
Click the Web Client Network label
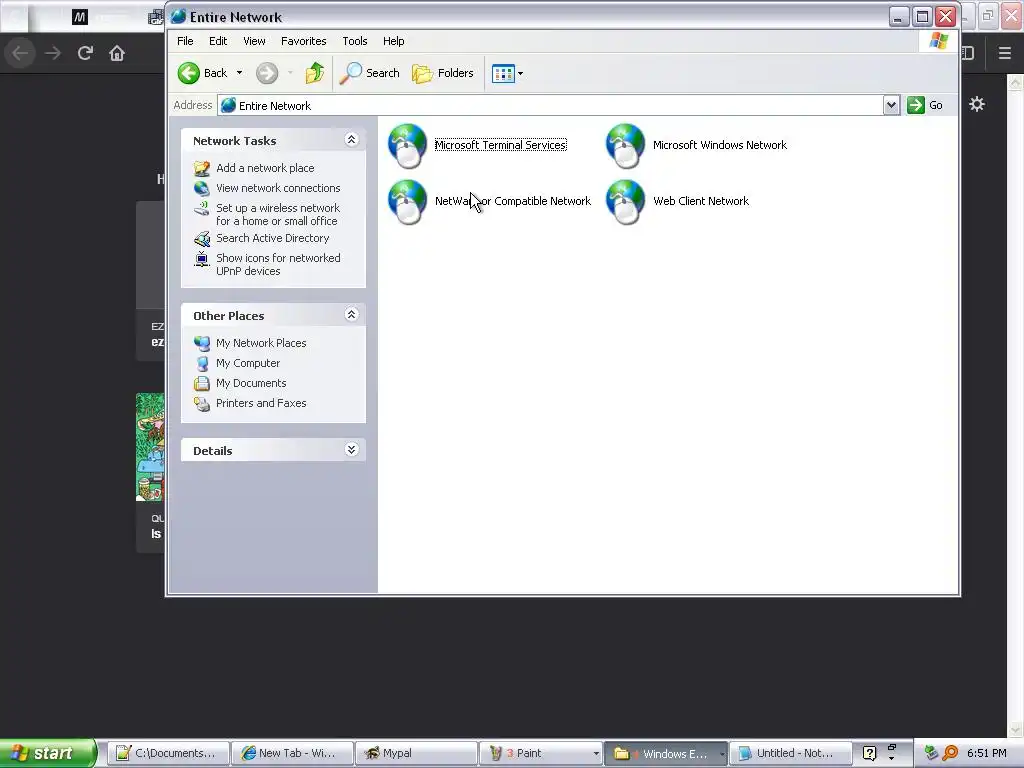pos(701,201)
